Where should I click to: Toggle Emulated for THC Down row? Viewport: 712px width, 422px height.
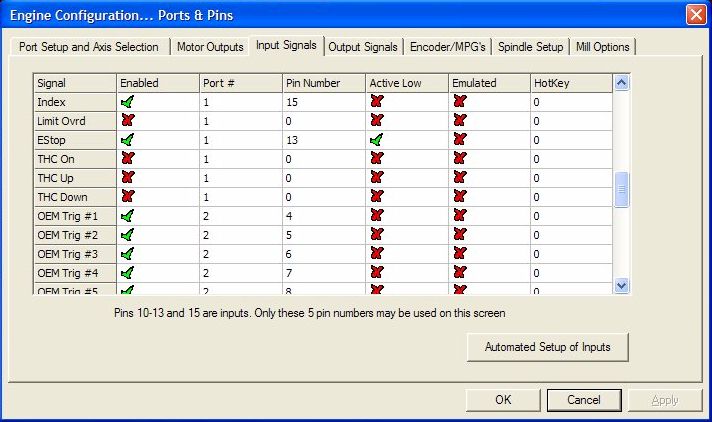coord(460,196)
